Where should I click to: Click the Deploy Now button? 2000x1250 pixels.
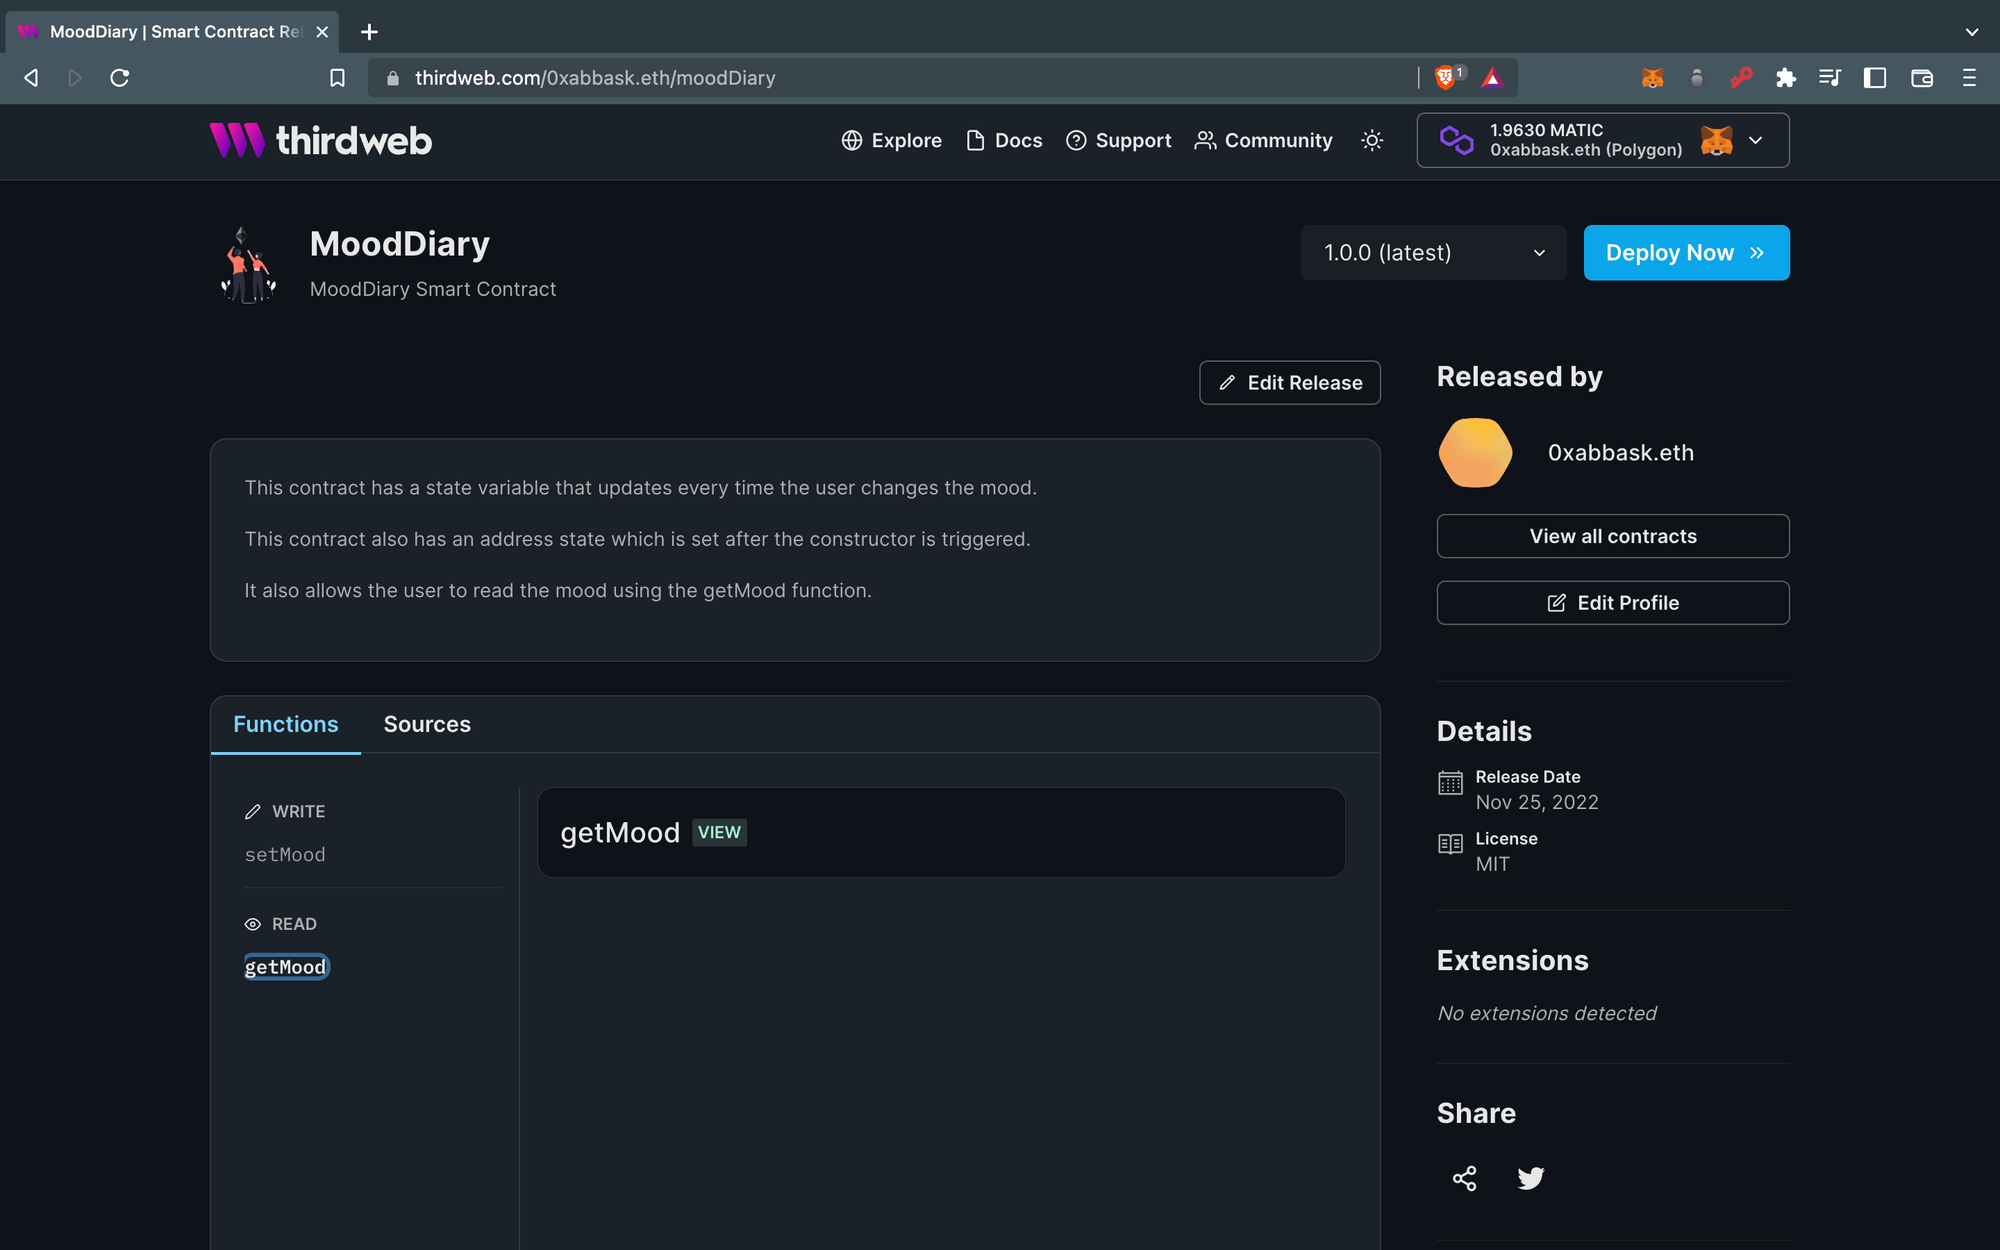tap(1686, 253)
